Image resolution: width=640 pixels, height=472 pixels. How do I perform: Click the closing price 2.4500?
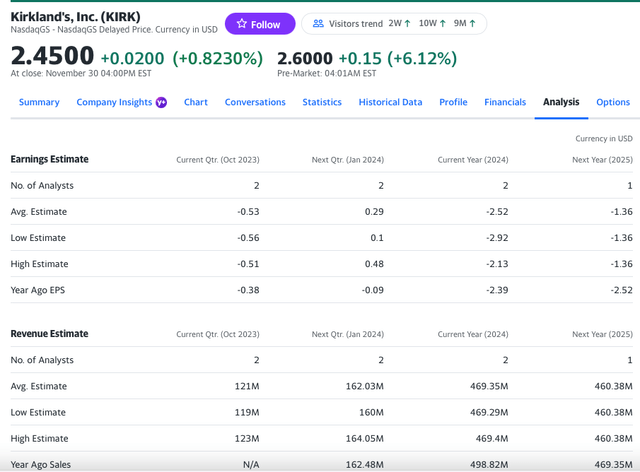tap(52, 56)
